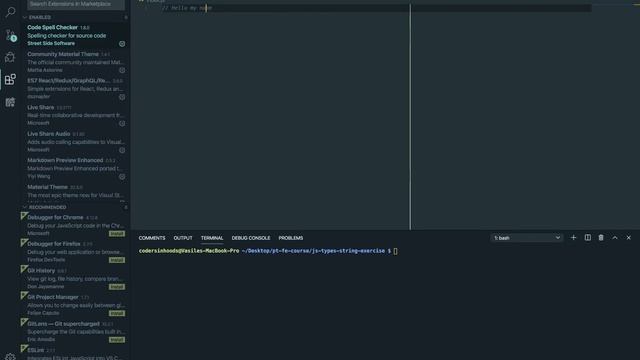This screenshot has width=640, height=360.
Task: Switch to the DEBUG CONSOLE tab
Action: click(x=251, y=238)
